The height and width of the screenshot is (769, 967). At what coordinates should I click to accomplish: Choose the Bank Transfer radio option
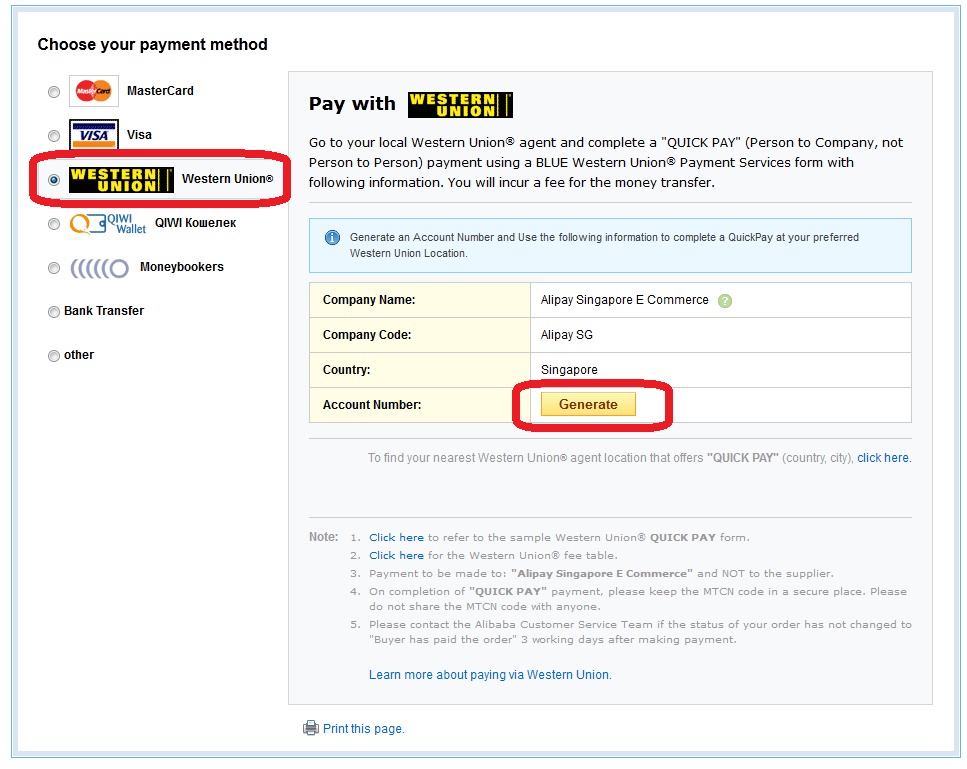point(54,312)
